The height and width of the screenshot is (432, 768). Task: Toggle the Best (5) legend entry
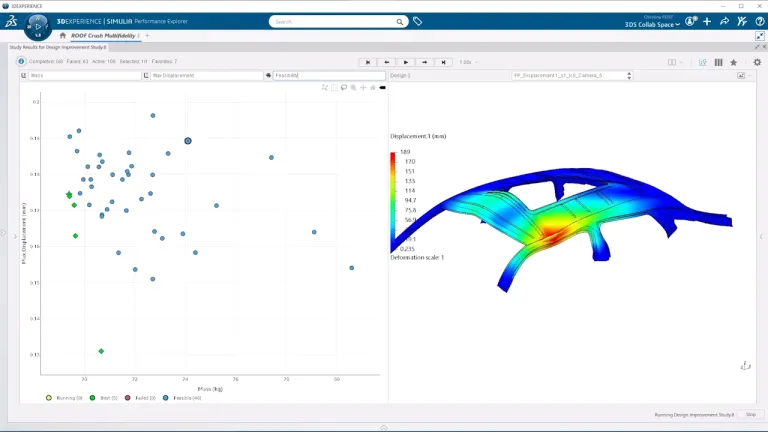(103, 398)
